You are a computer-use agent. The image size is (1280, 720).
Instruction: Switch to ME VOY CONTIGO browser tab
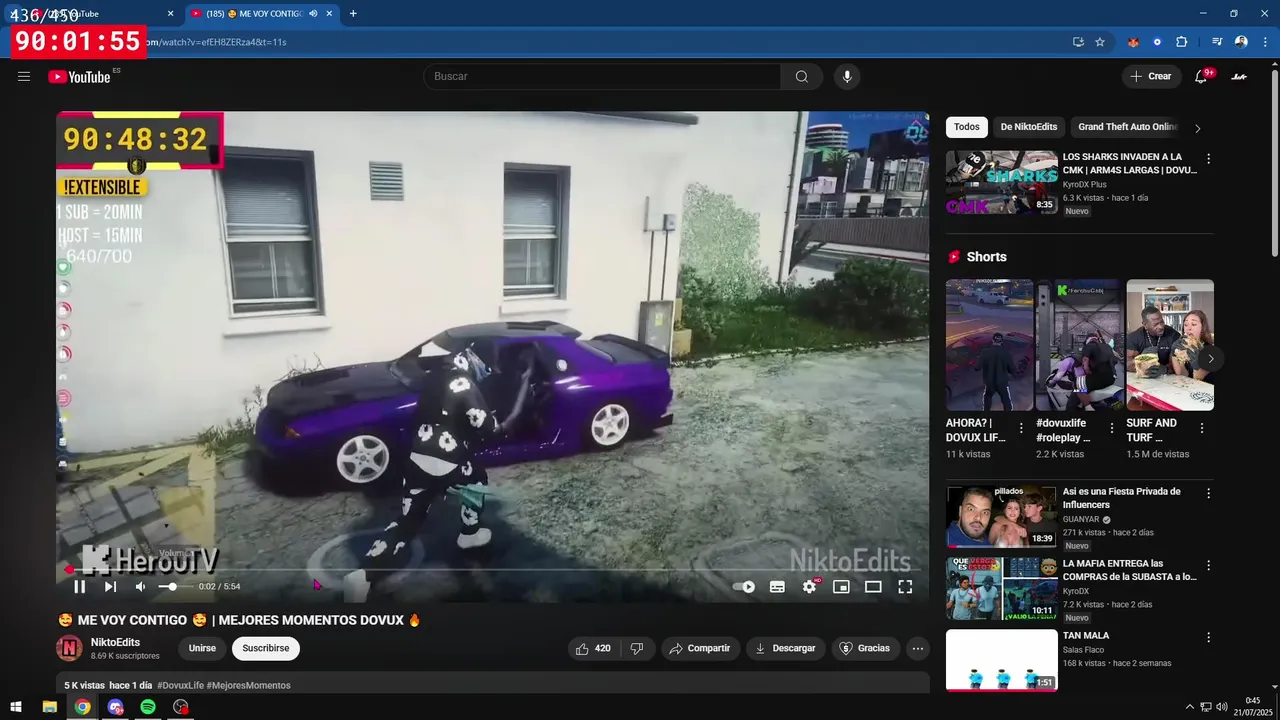point(260,14)
